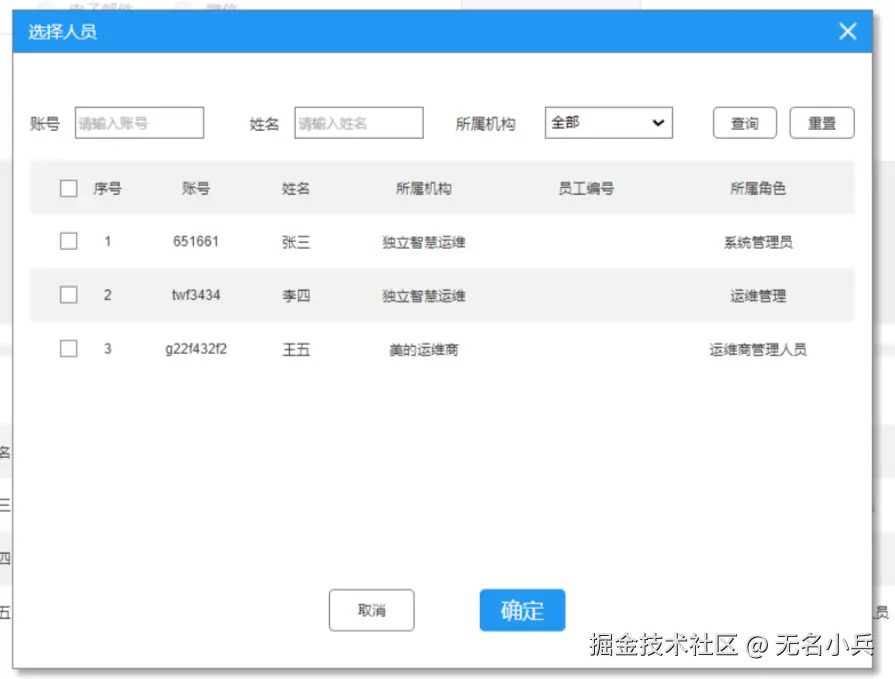Click account cell 651661
Image resolution: width=895 pixels, height=679 pixels.
pyautogui.click(x=196, y=241)
